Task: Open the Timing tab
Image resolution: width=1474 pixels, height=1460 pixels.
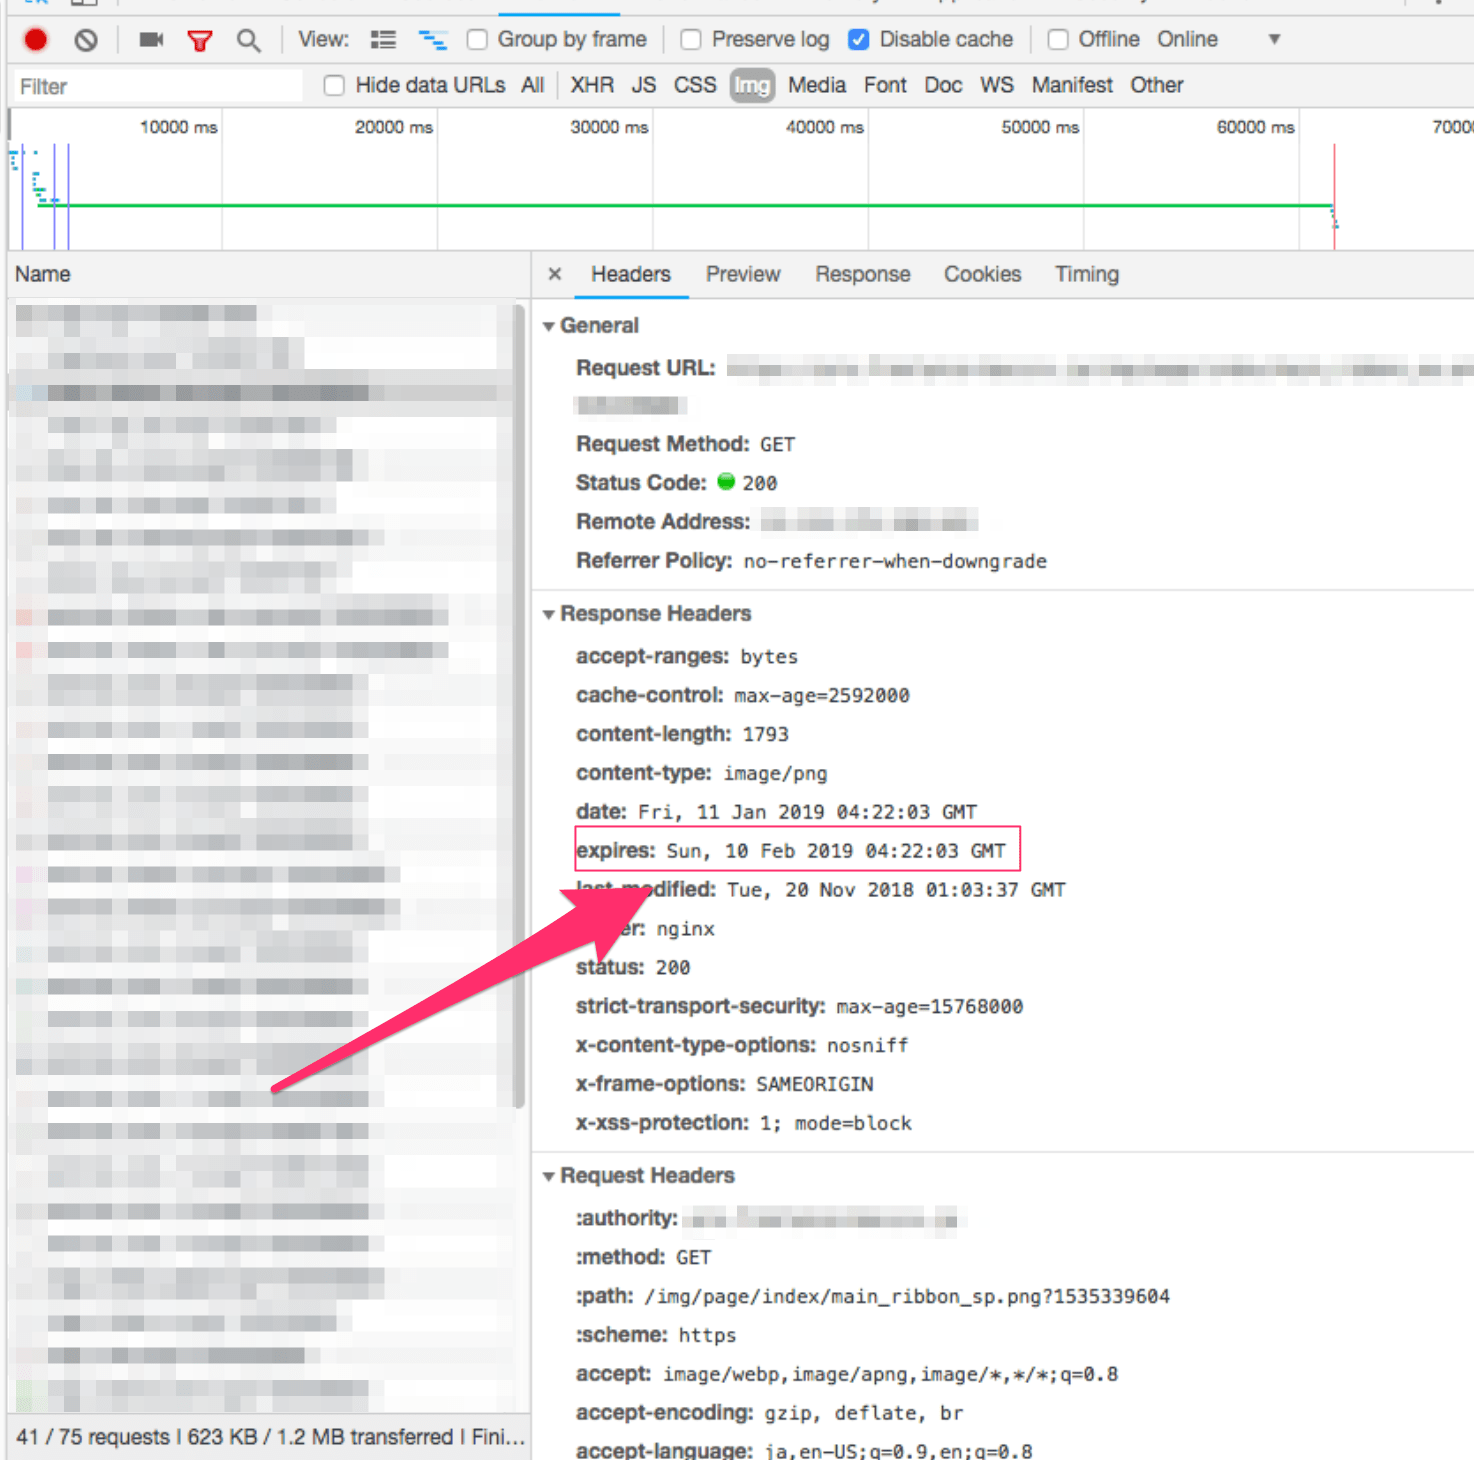Action: tap(1086, 274)
